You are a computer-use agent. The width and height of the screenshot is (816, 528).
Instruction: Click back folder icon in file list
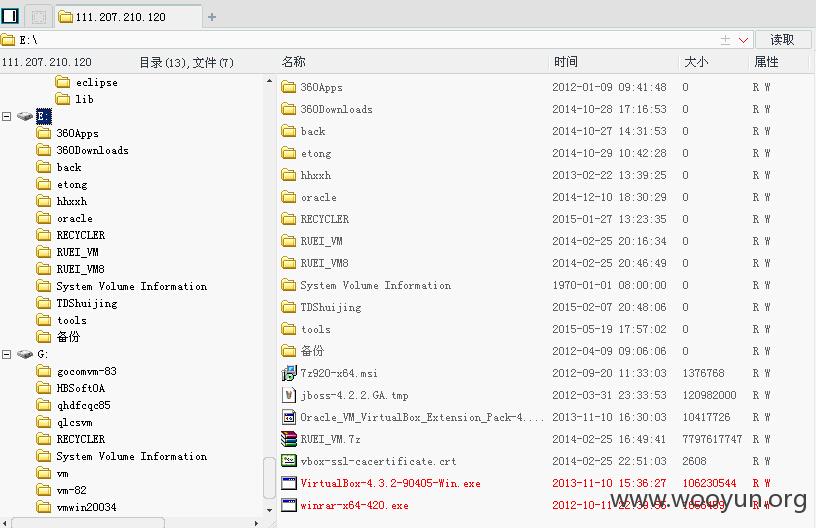click(289, 131)
